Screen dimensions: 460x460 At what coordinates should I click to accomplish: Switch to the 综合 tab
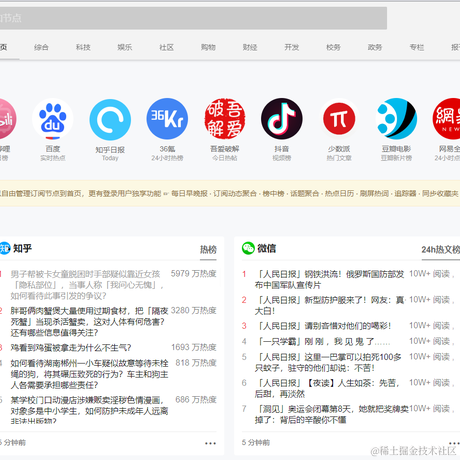41,47
